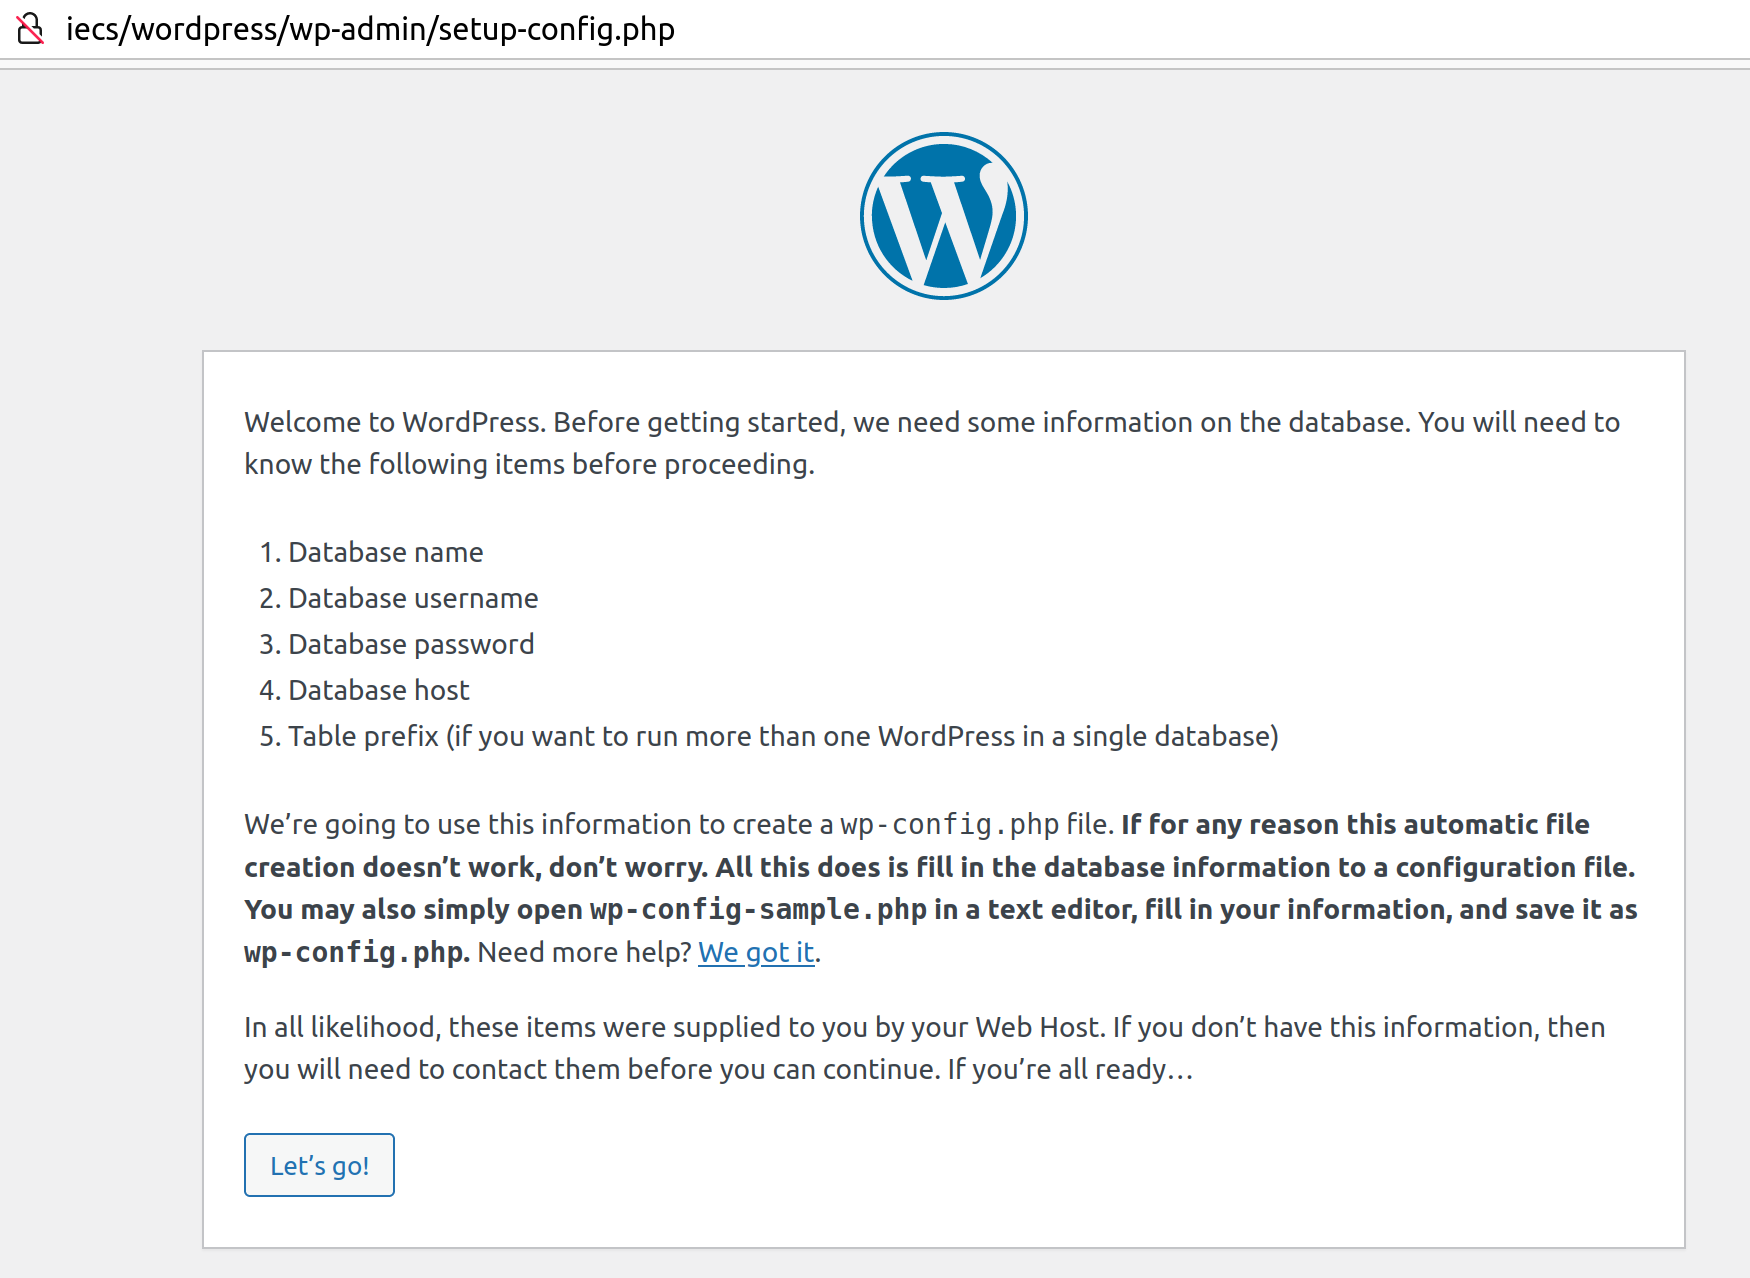Screen dimensions: 1750x1278
Task: Click the "Database password" list item
Action: [411, 644]
